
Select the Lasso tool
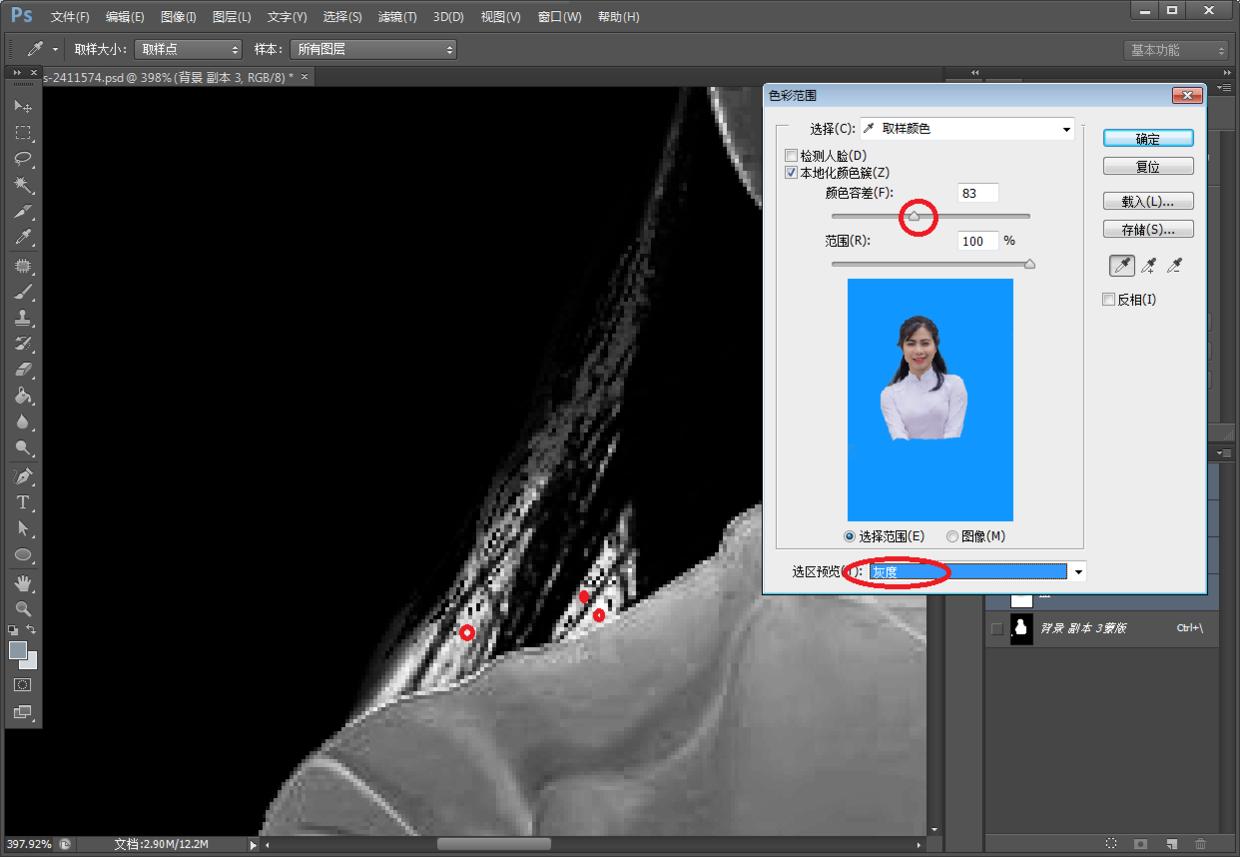(x=23, y=159)
